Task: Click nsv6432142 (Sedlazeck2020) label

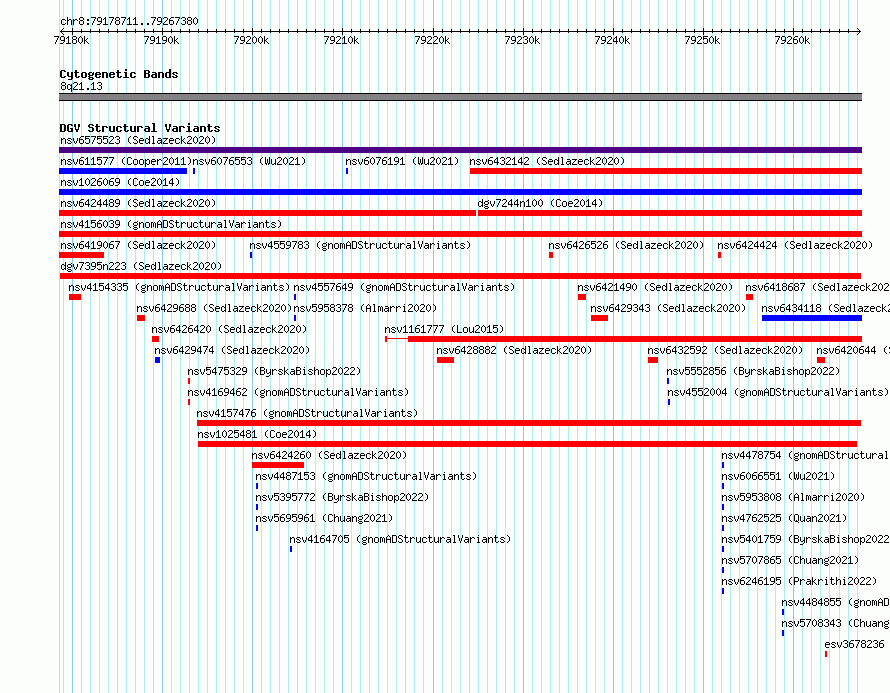Action: tap(547, 161)
